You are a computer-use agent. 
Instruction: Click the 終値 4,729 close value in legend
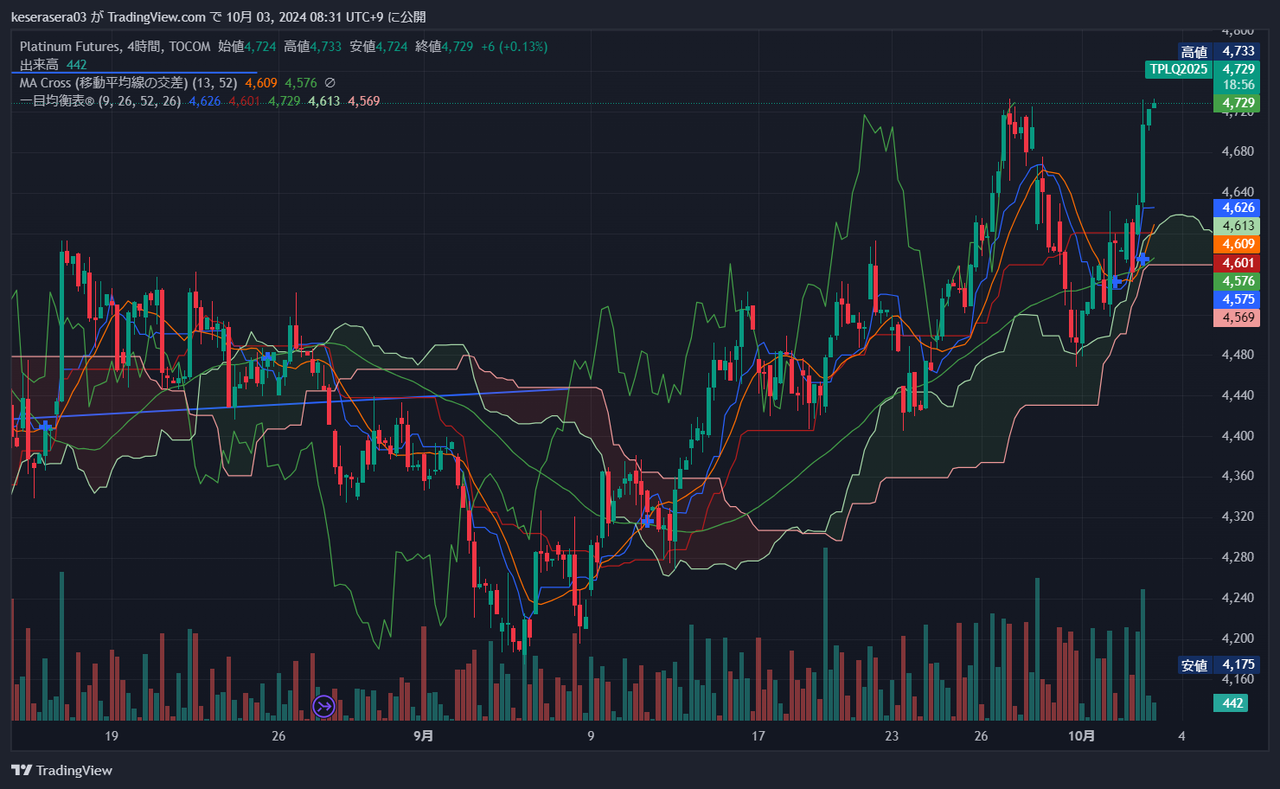tap(443, 46)
